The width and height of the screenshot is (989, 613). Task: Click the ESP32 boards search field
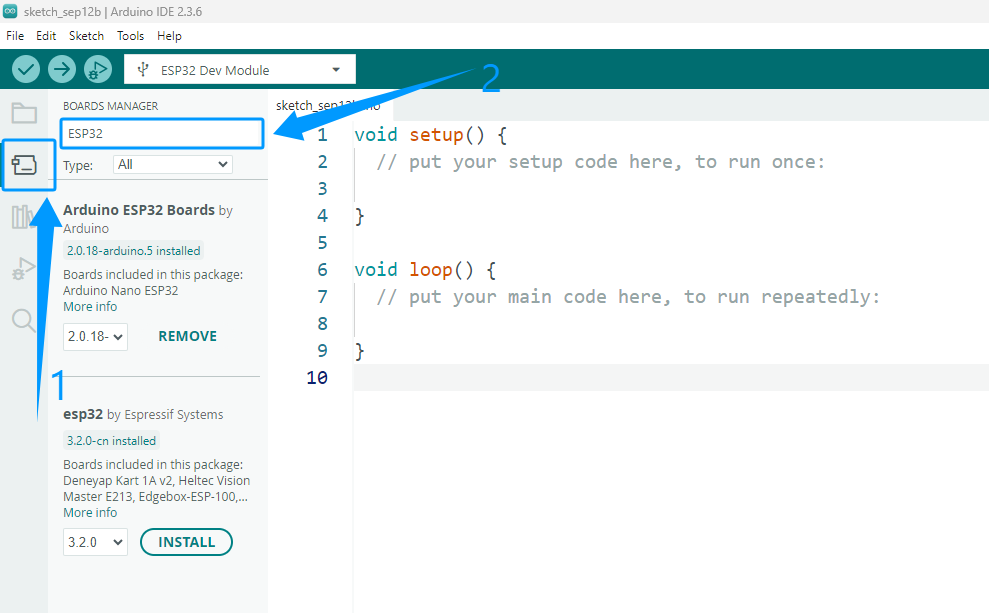(162, 134)
